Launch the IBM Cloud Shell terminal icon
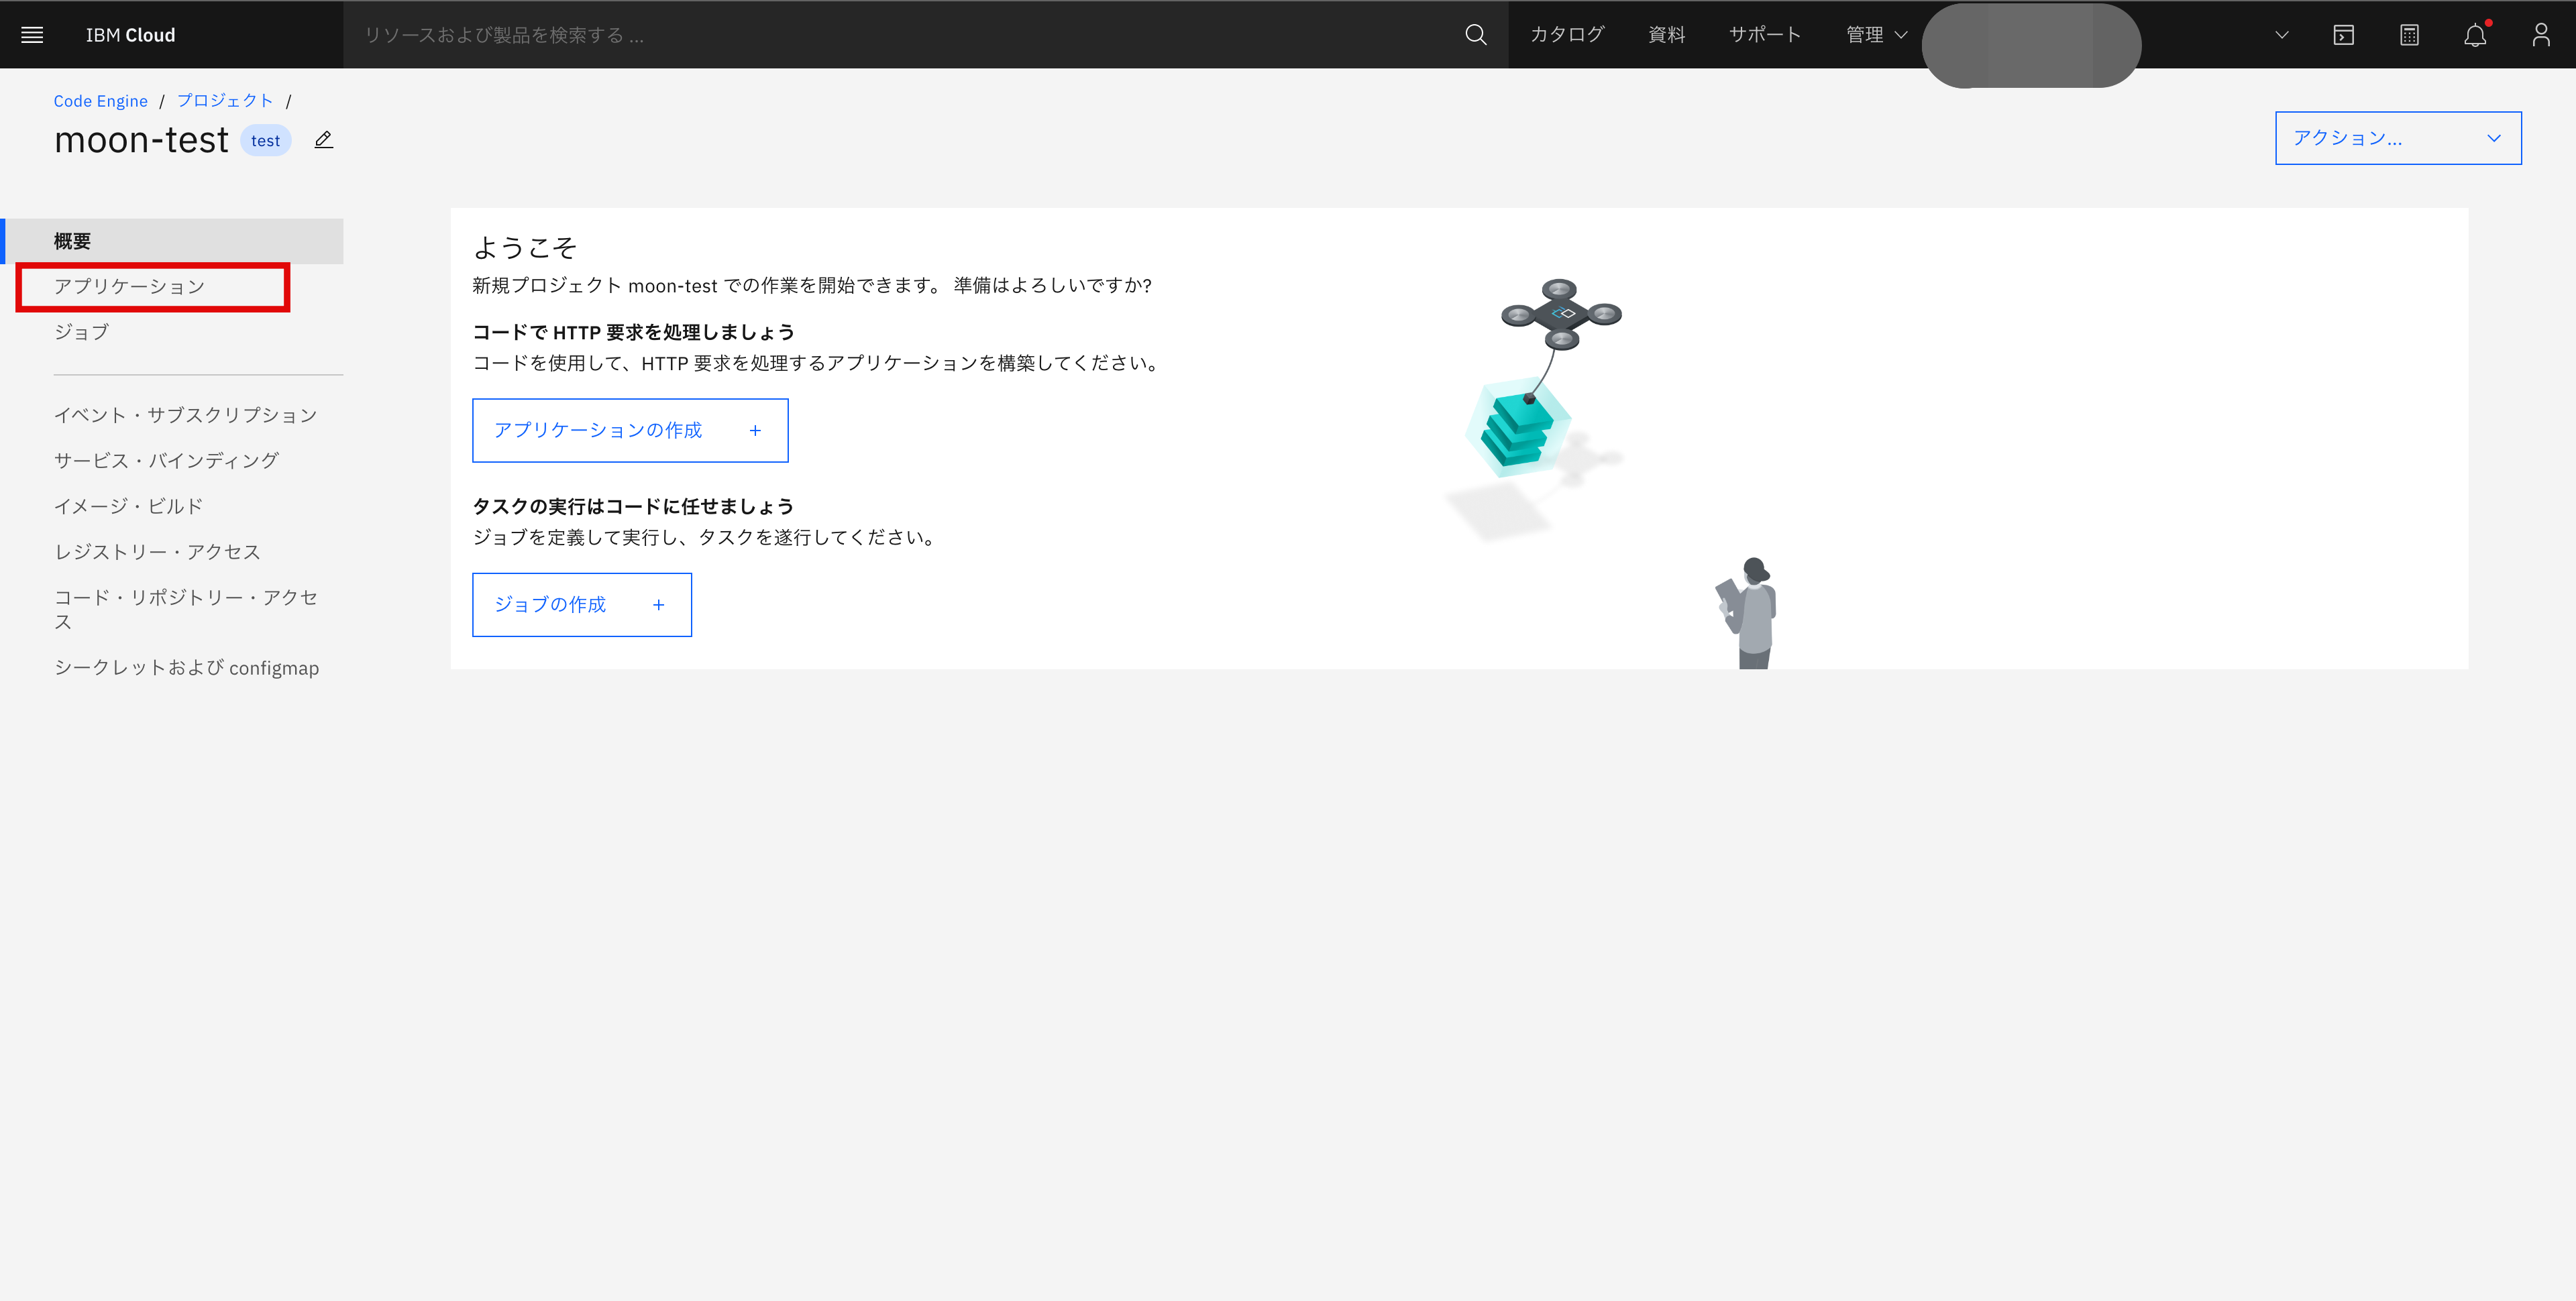 point(2343,34)
